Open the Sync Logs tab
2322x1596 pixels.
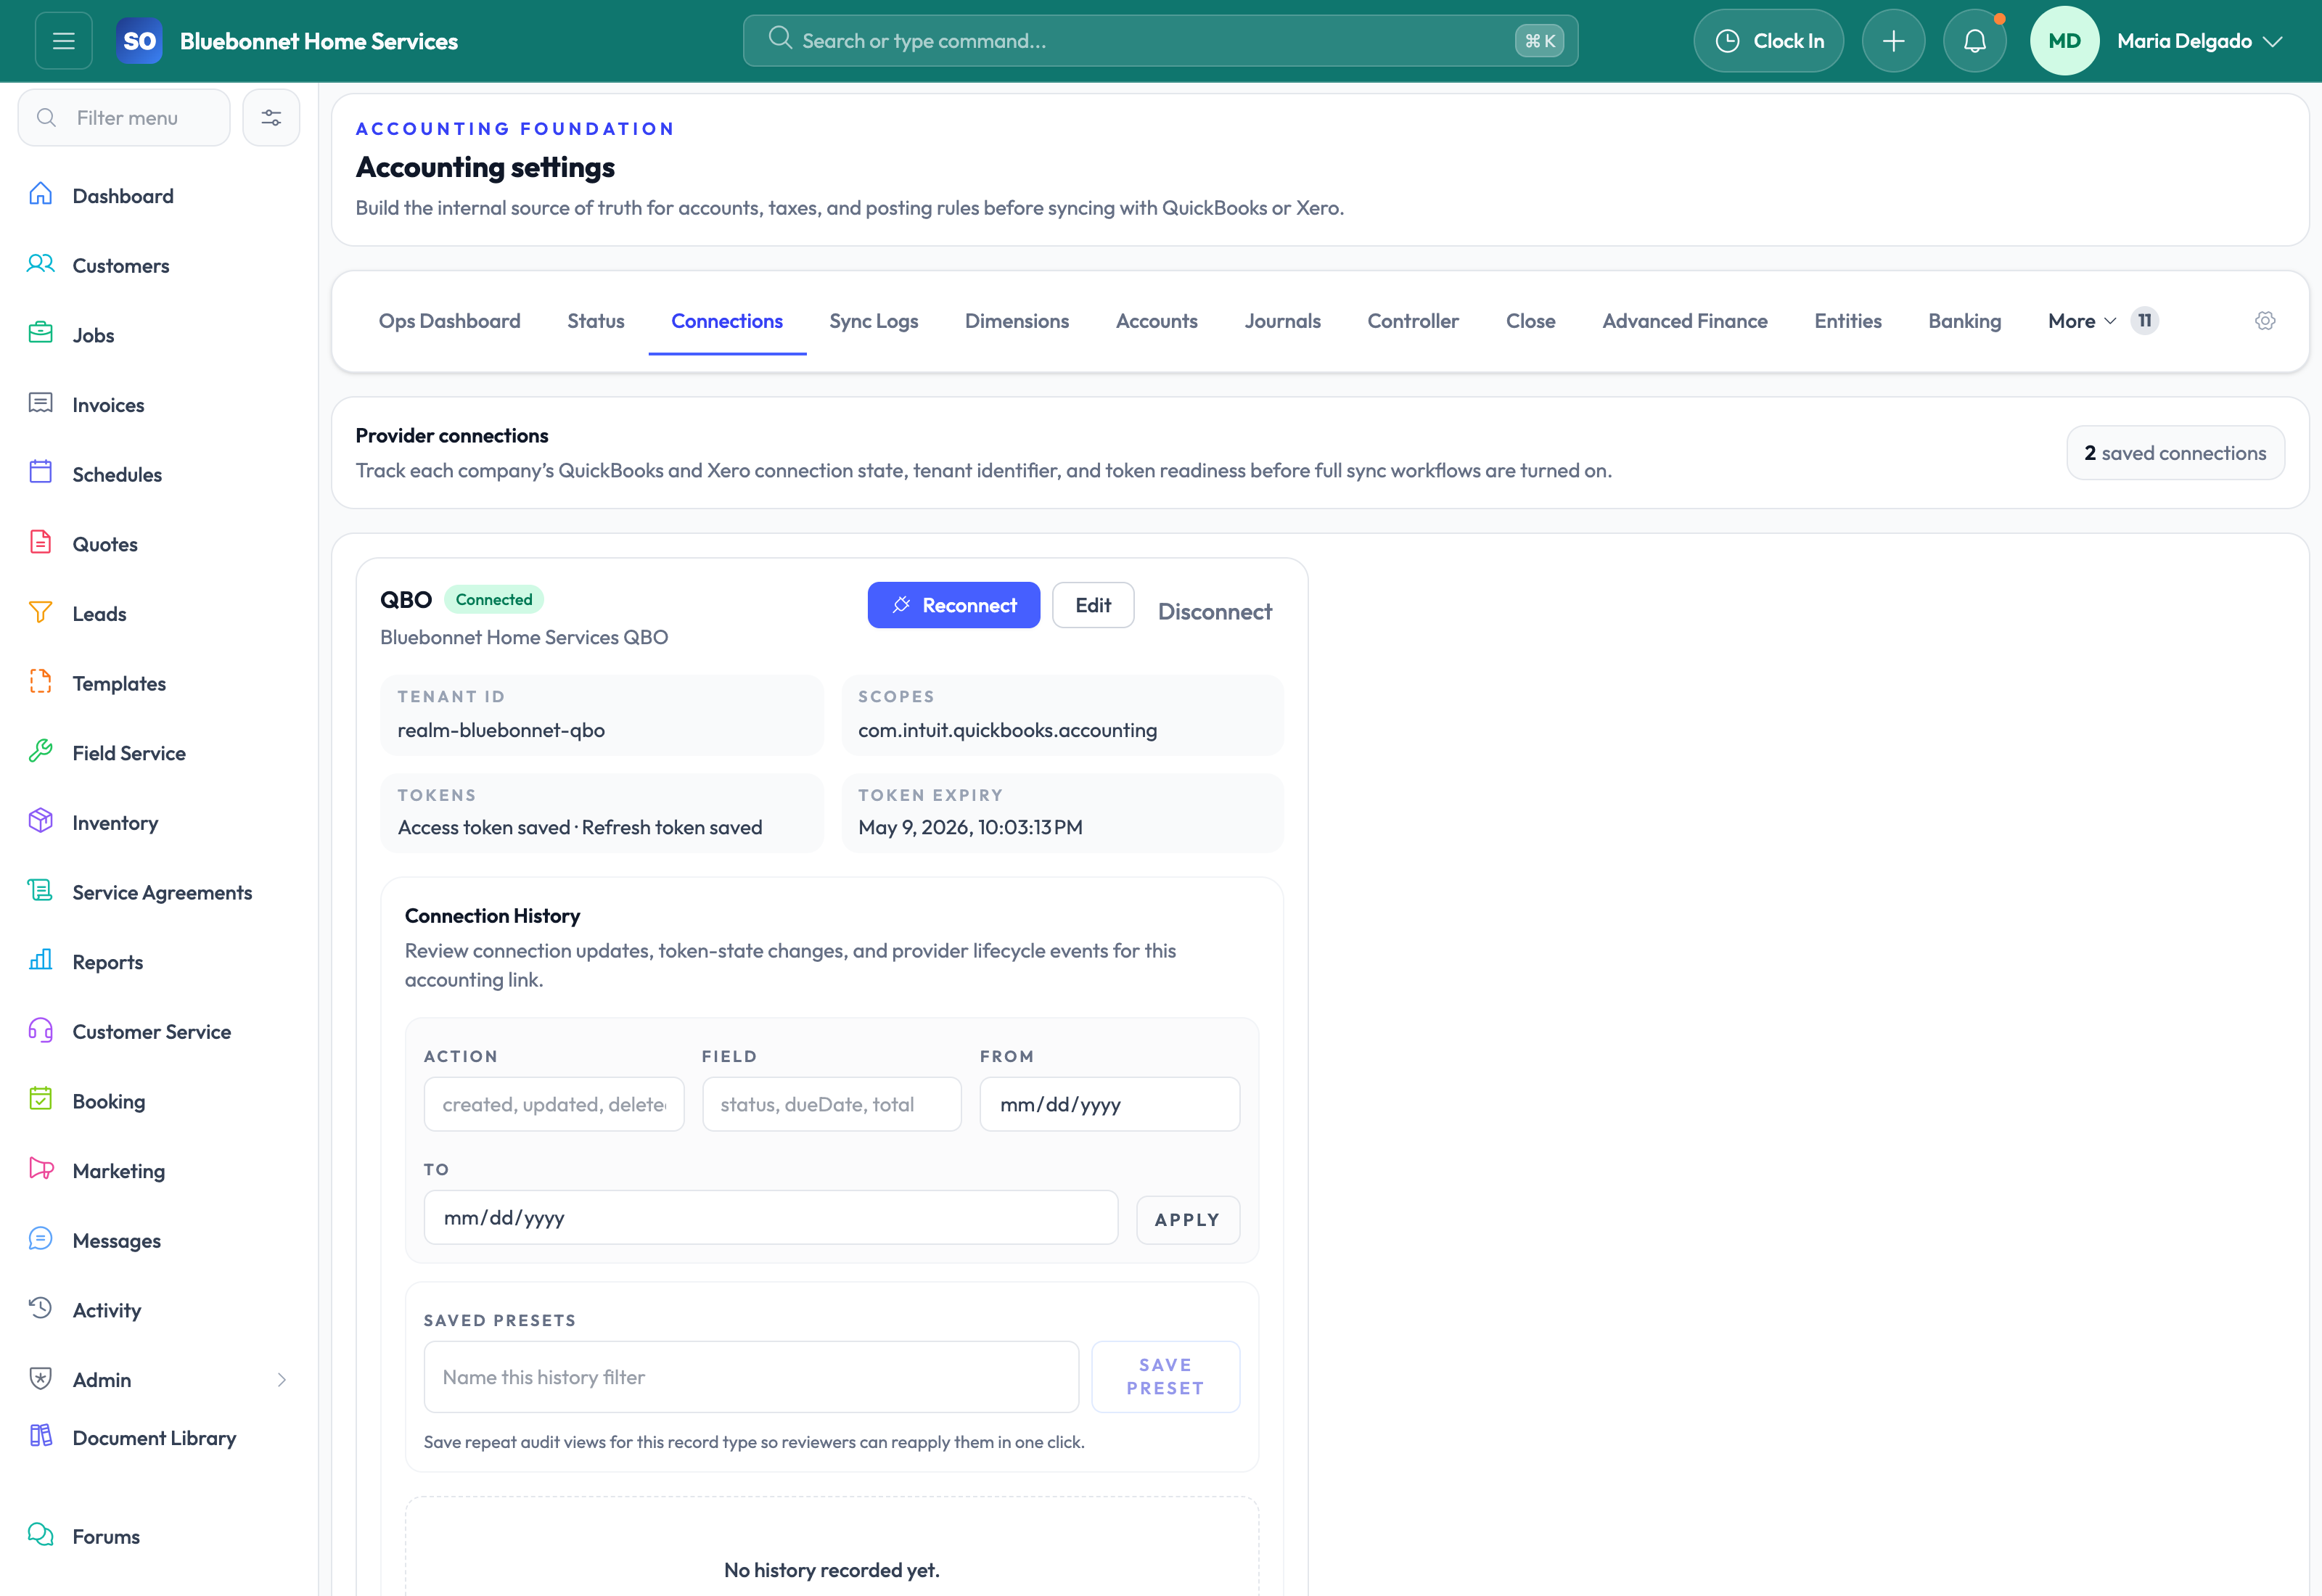click(874, 321)
